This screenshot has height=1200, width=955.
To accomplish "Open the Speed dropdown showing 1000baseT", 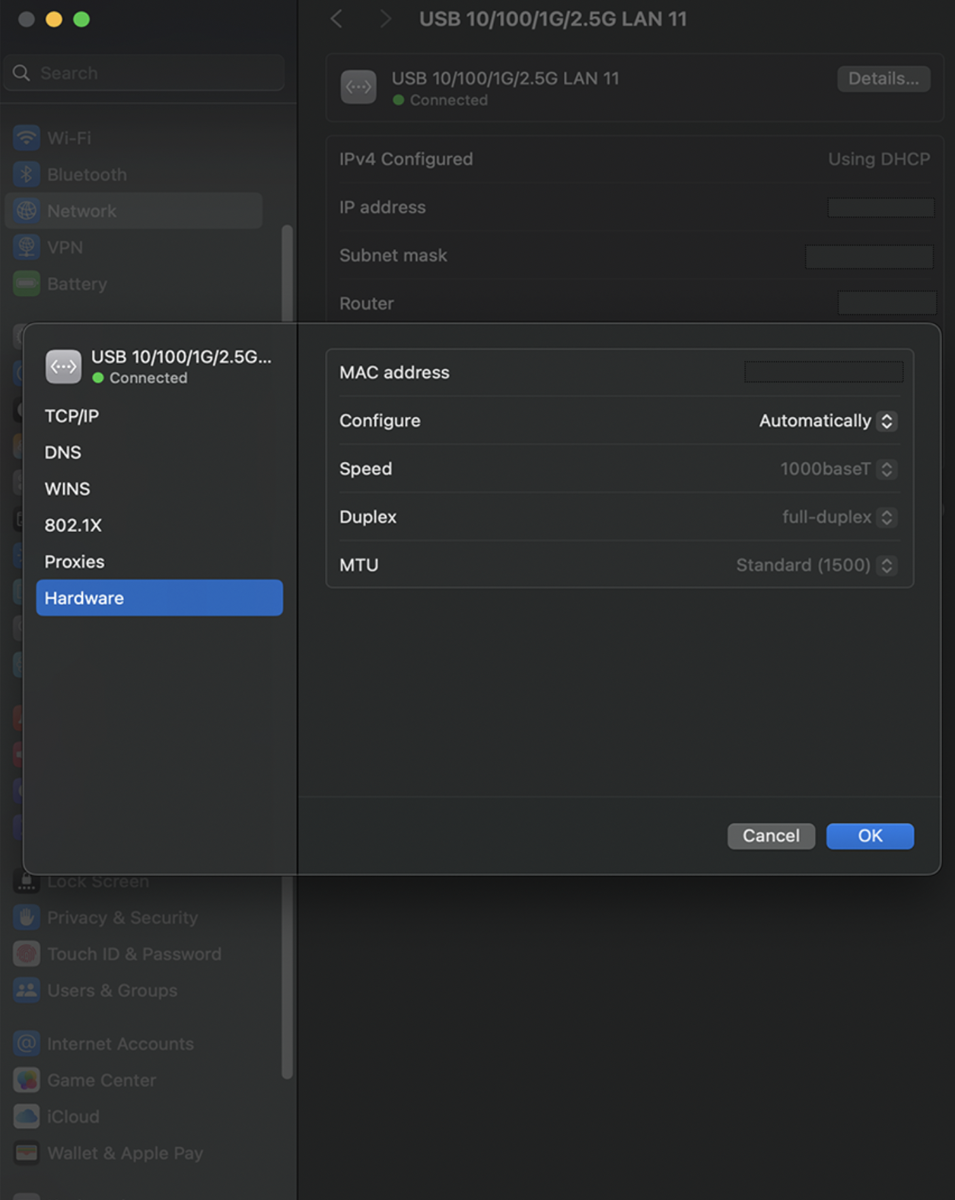I will point(838,469).
